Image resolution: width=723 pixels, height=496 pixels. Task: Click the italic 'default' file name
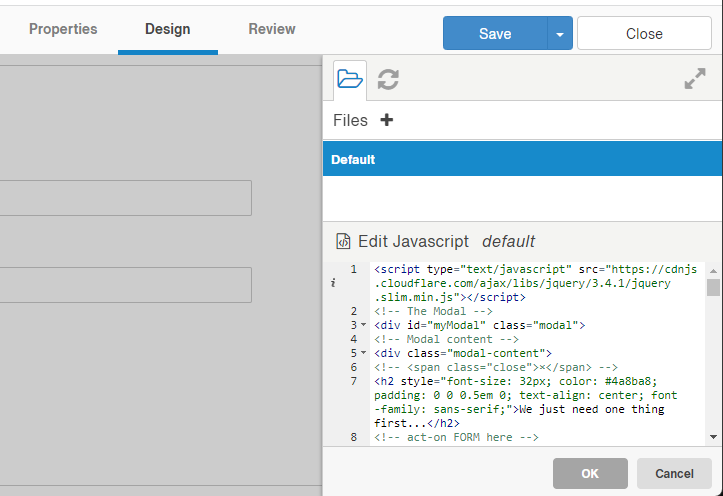(x=509, y=241)
